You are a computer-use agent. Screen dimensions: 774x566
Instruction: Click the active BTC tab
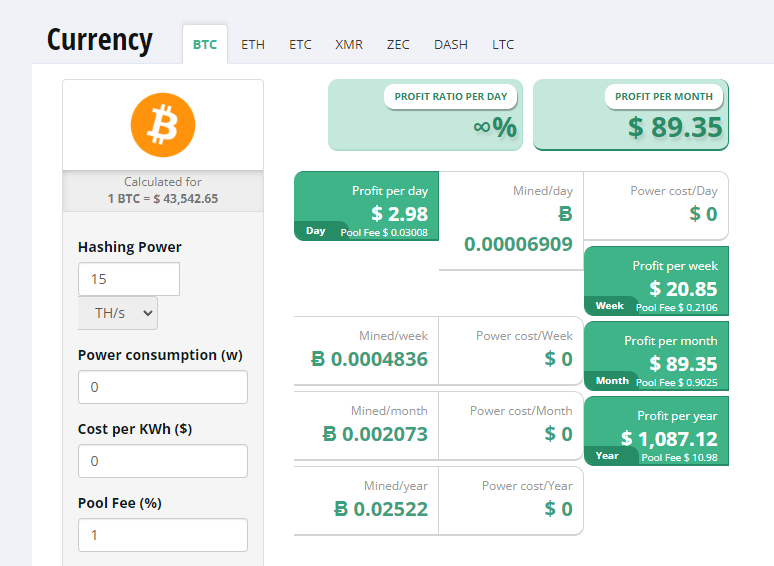pyautogui.click(x=205, y=45)
